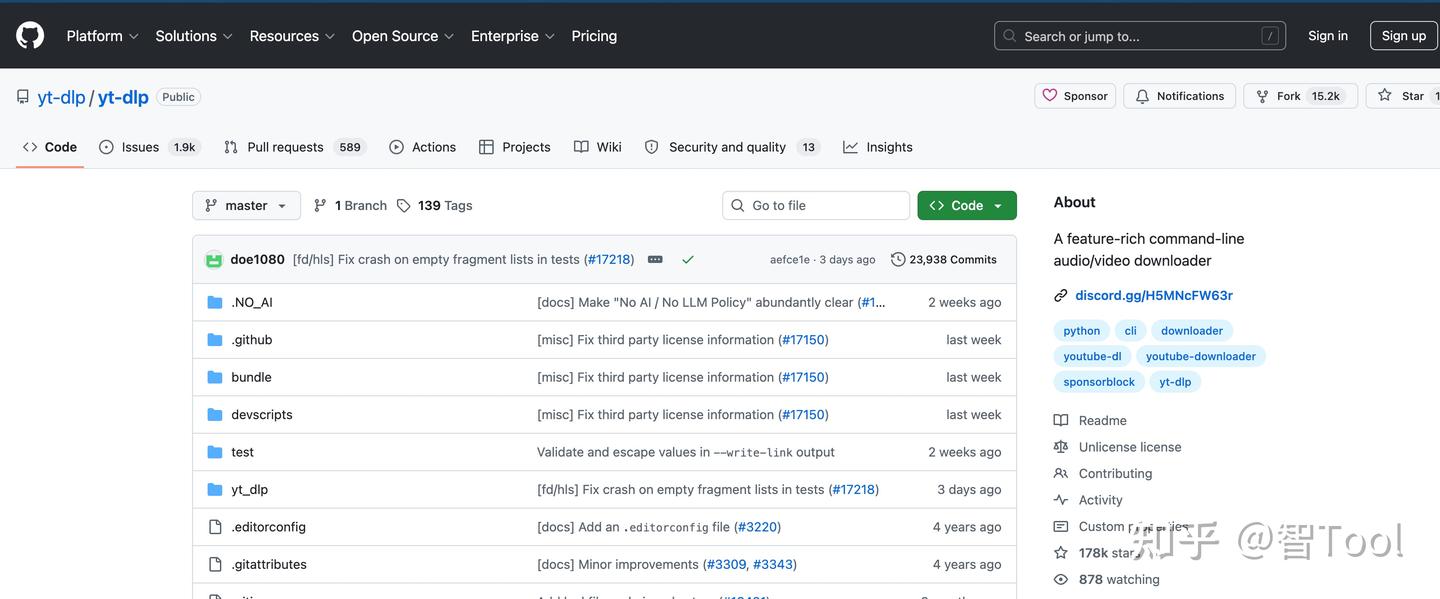Click the Fork 15.2k button
The height and width of the screenshot is (599, 1440).
point(1300,96)
